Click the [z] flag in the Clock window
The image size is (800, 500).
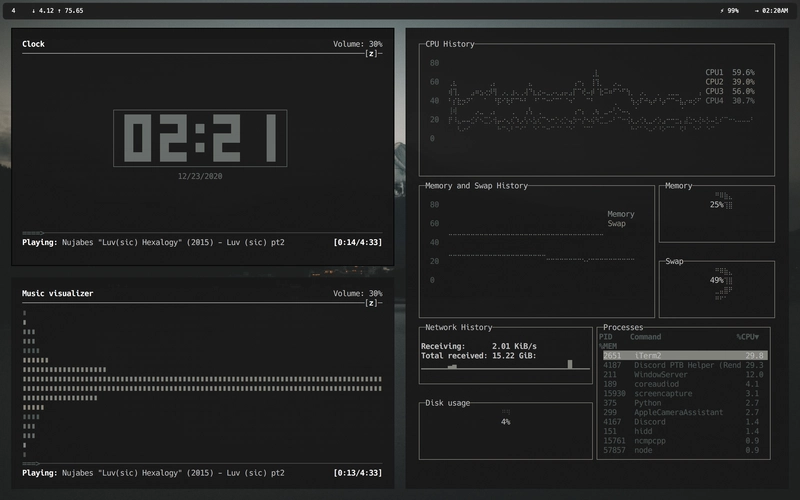(x=371, y=54)
